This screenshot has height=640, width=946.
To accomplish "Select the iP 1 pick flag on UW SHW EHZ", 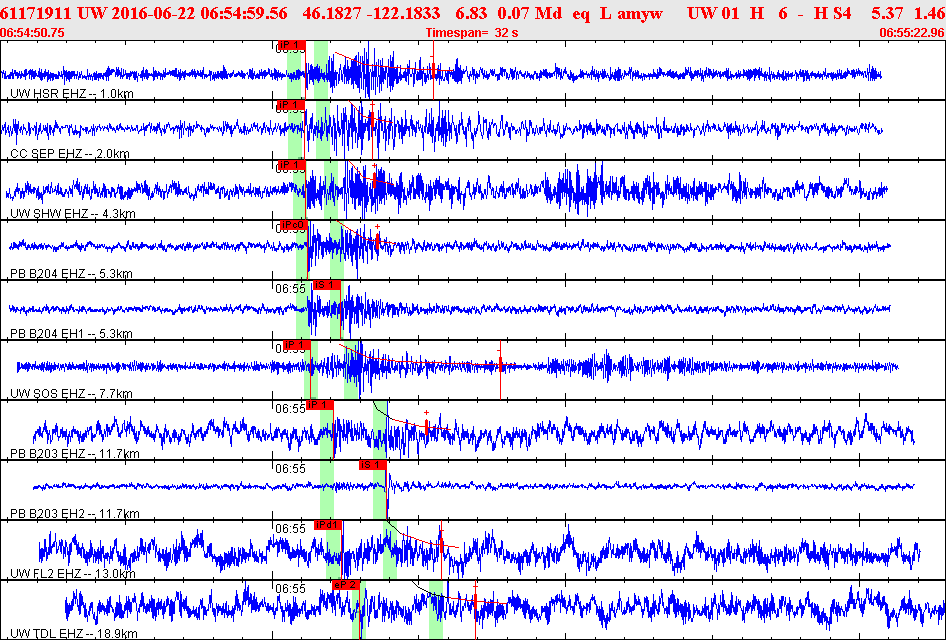I will (291, 165).
